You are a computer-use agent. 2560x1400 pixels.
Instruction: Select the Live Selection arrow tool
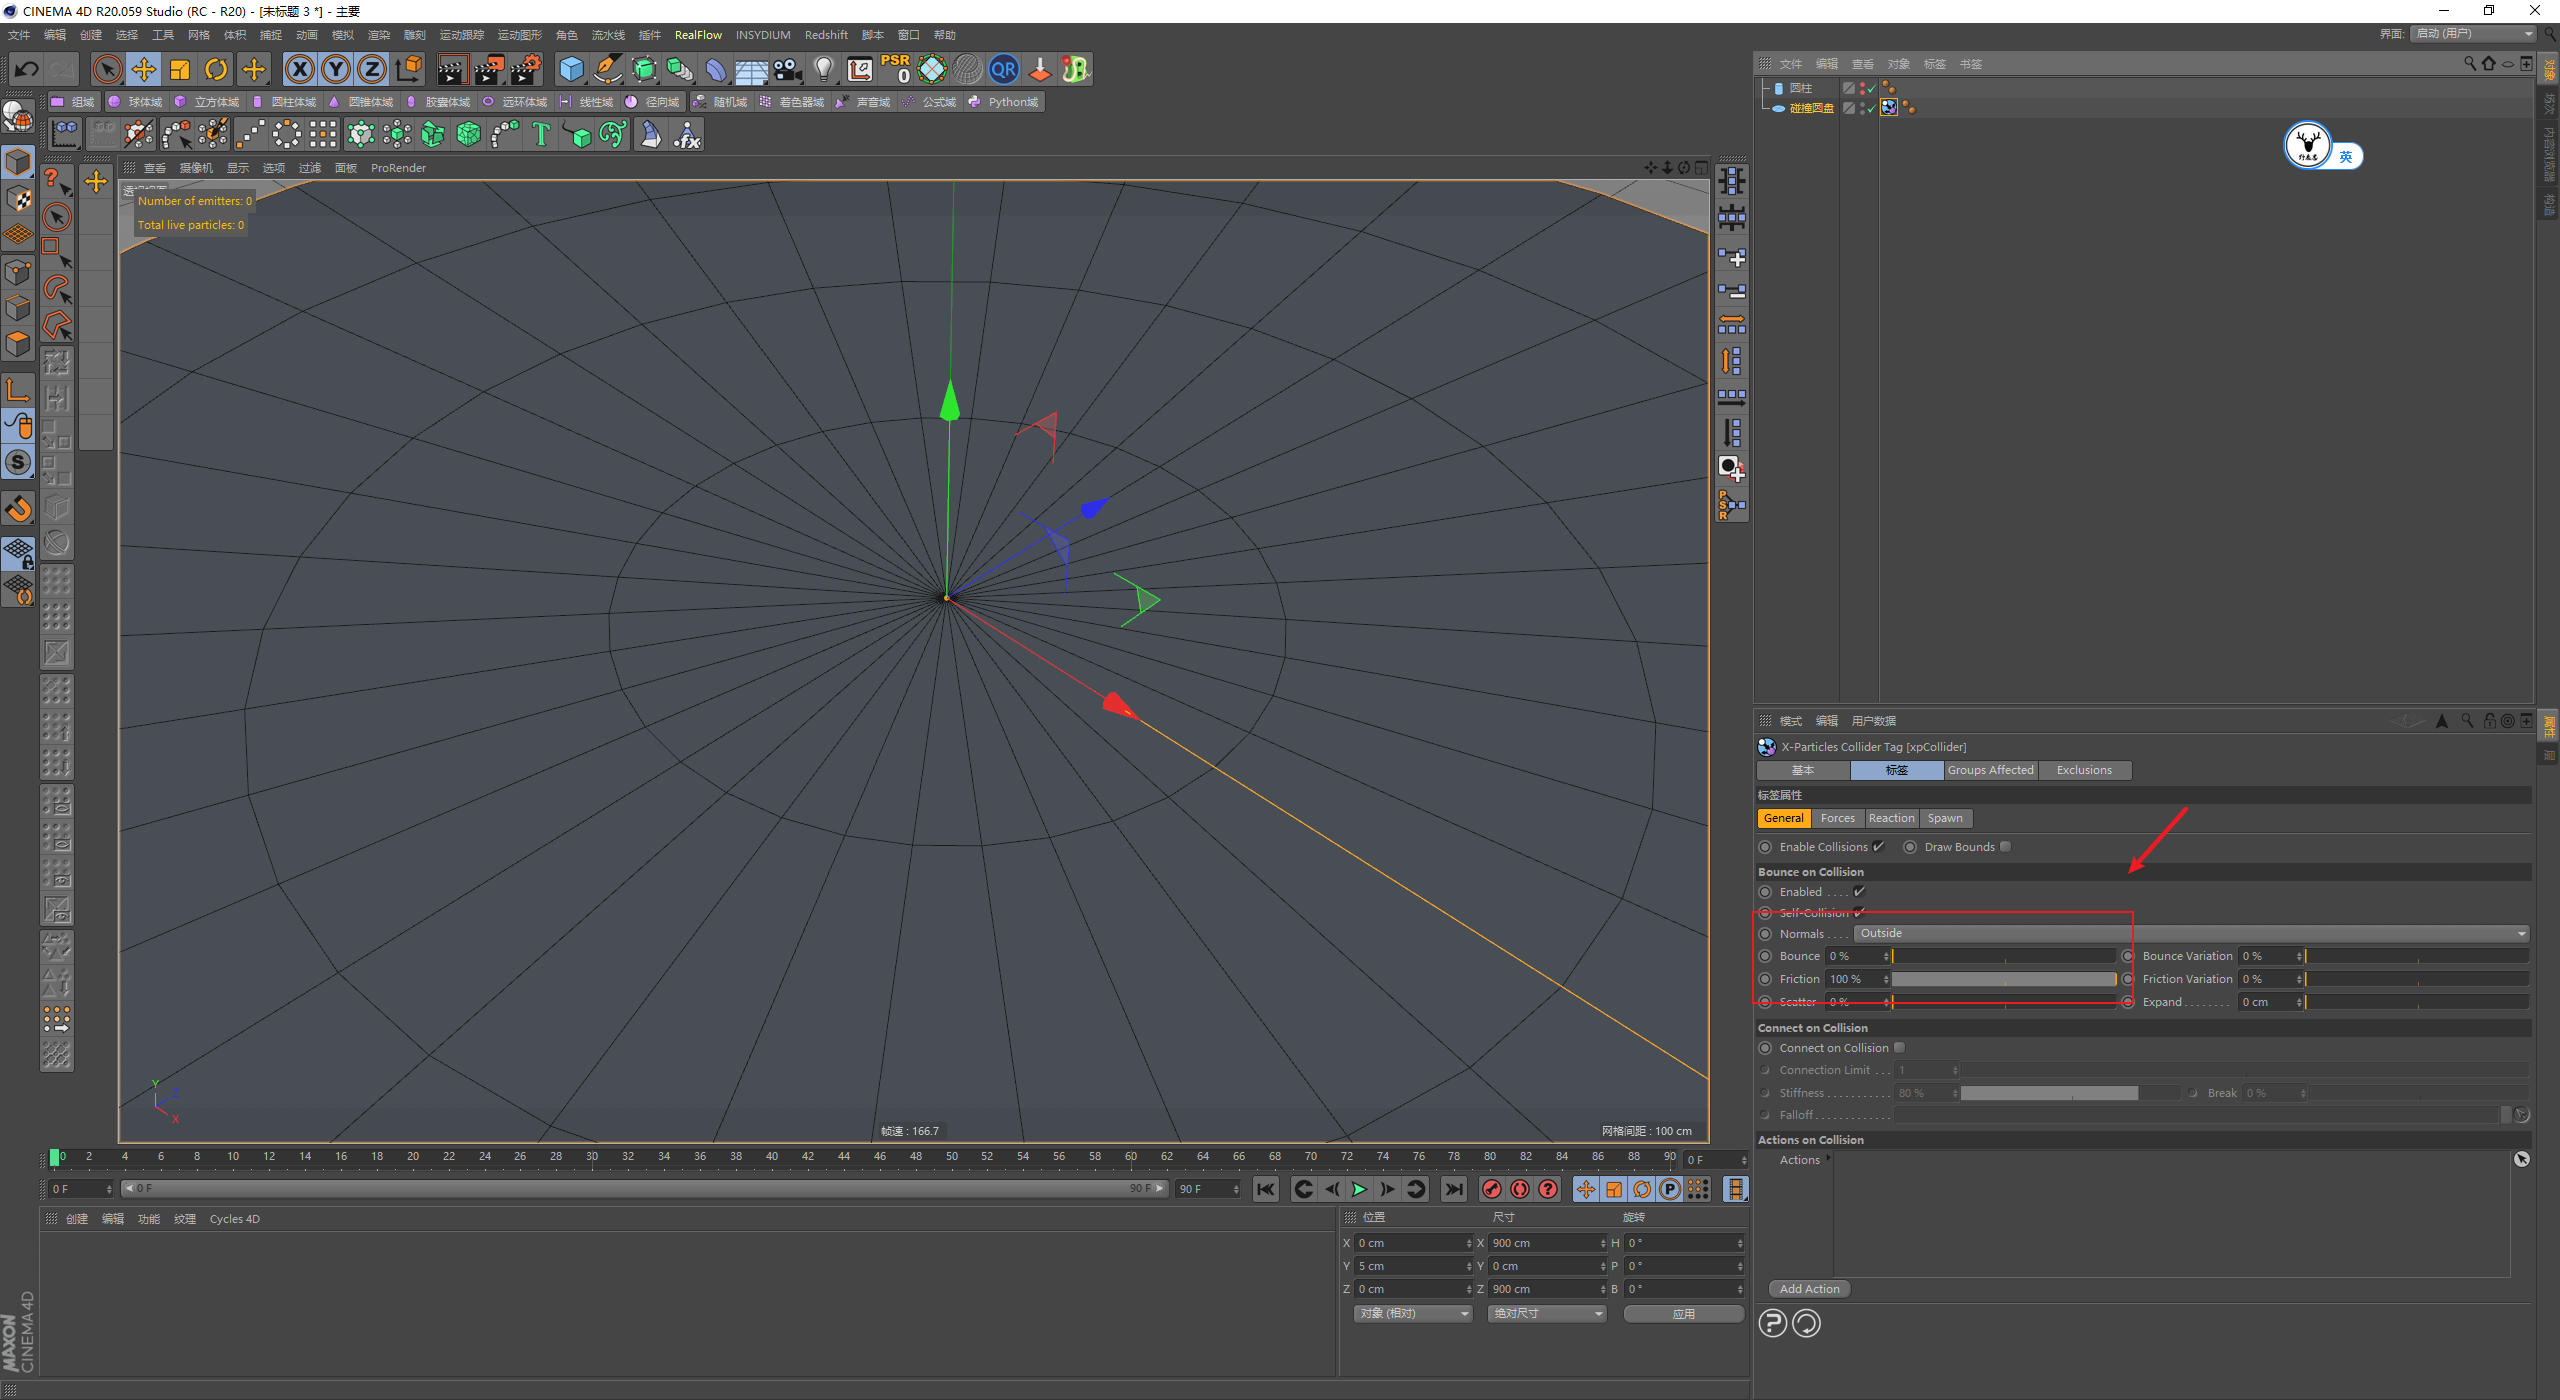[107, 69]
